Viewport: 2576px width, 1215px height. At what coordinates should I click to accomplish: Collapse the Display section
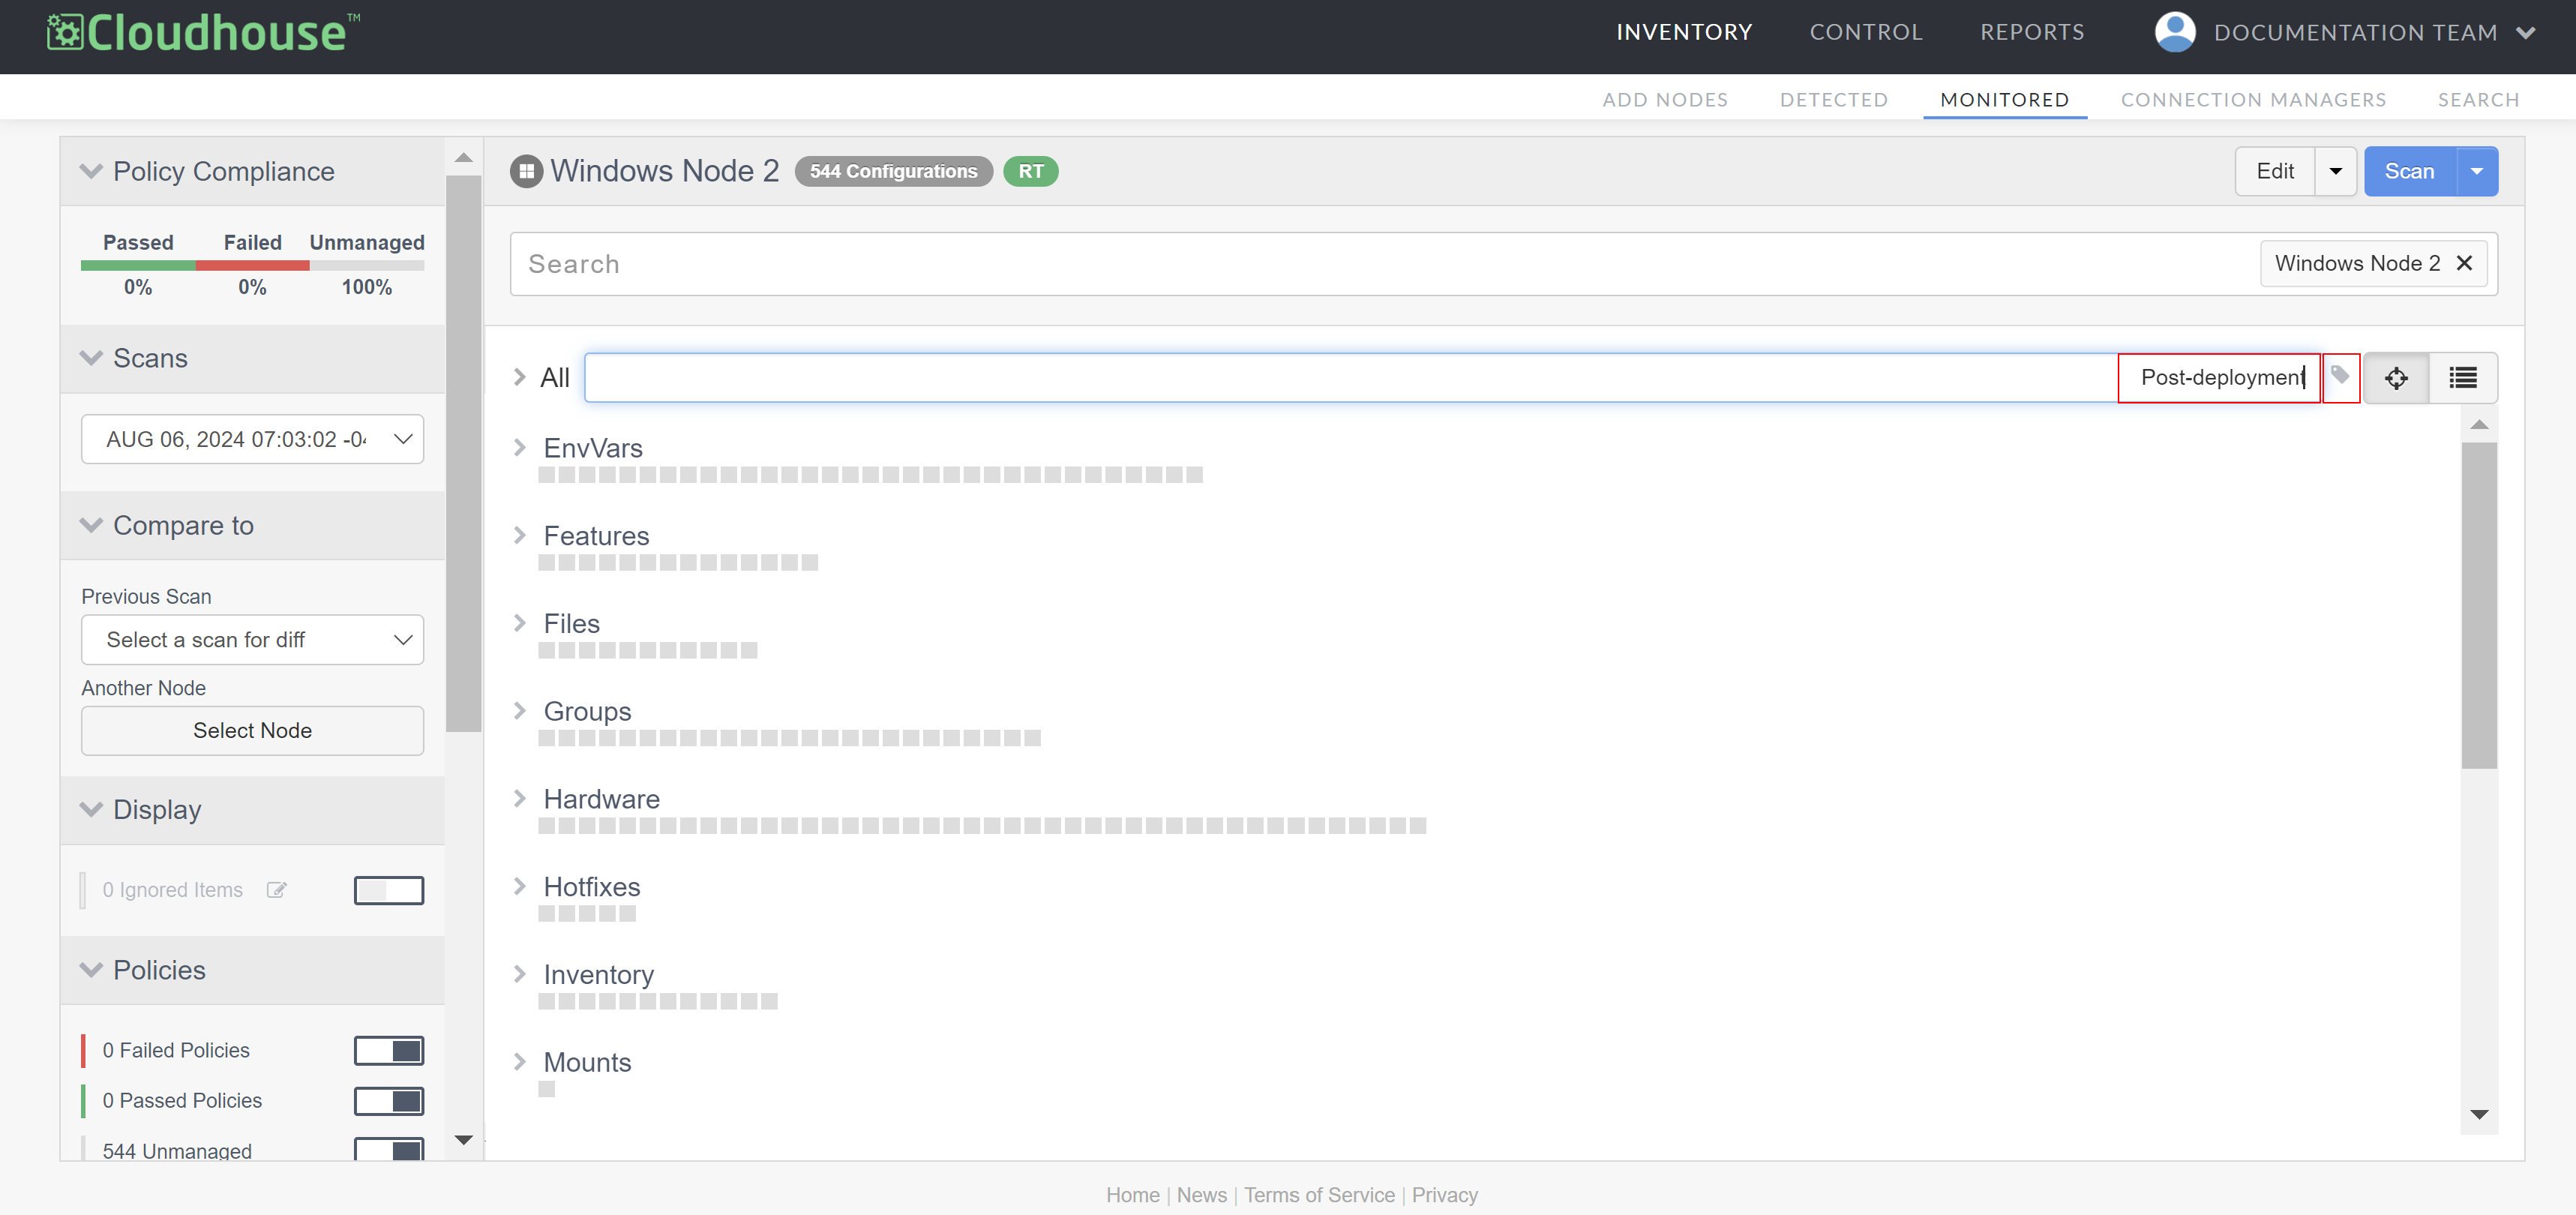click(x=91, y=809)
